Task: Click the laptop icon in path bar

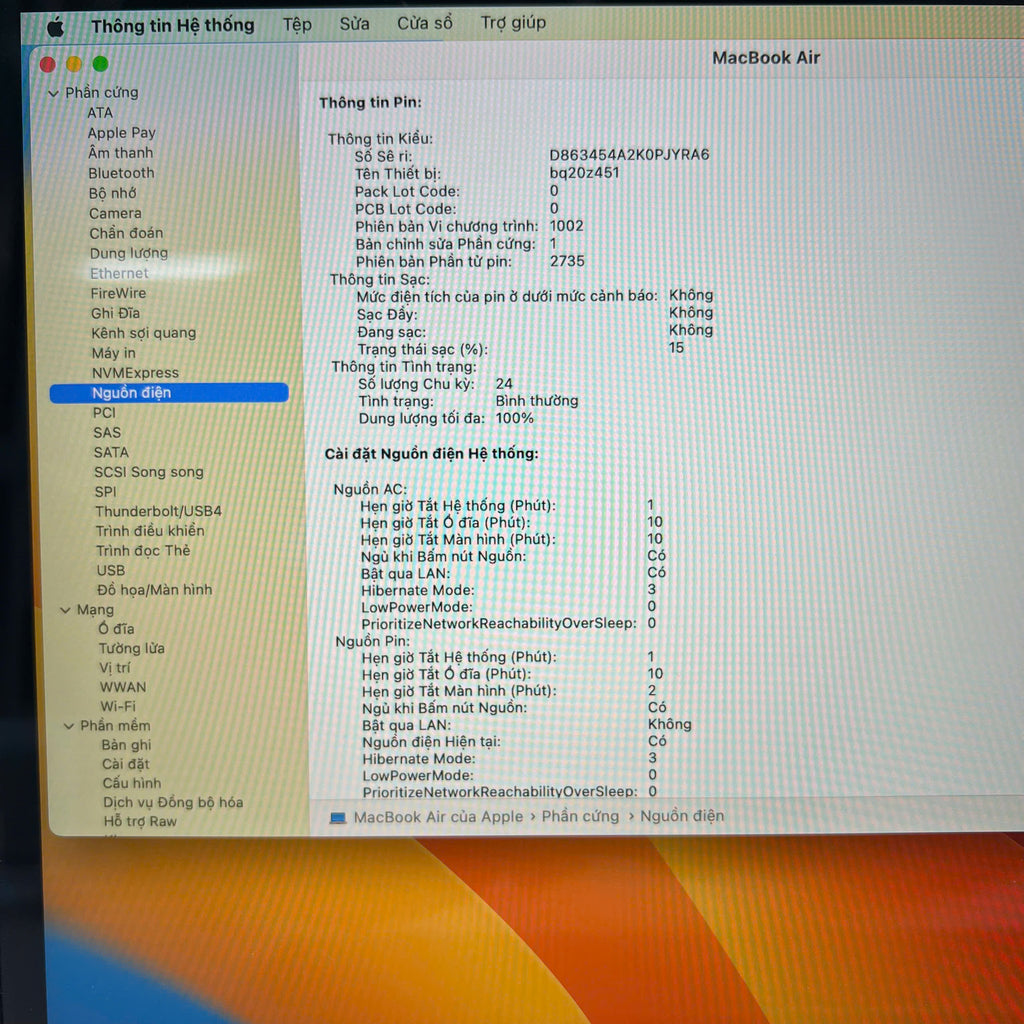Action: coord(338,818)
